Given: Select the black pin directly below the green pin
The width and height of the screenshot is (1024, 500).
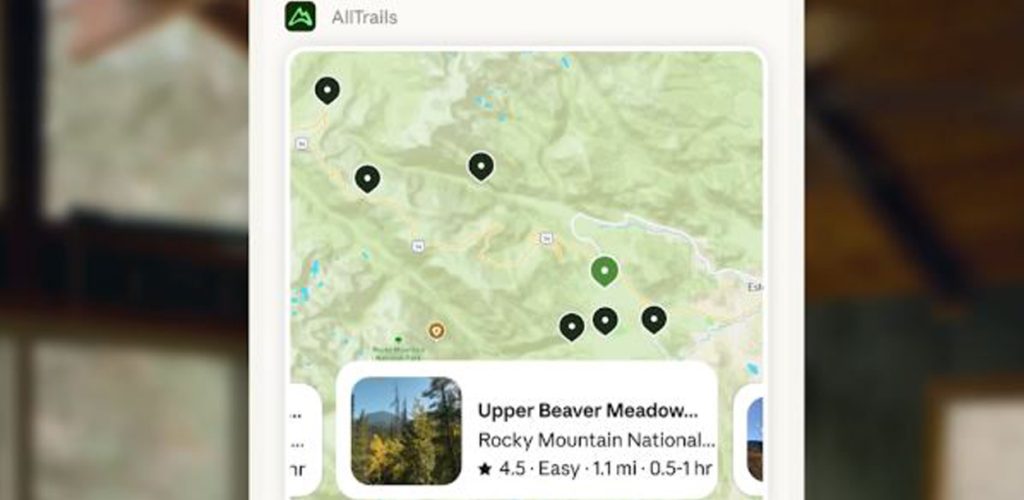Looking at the screenshot, I should [605, 321].
